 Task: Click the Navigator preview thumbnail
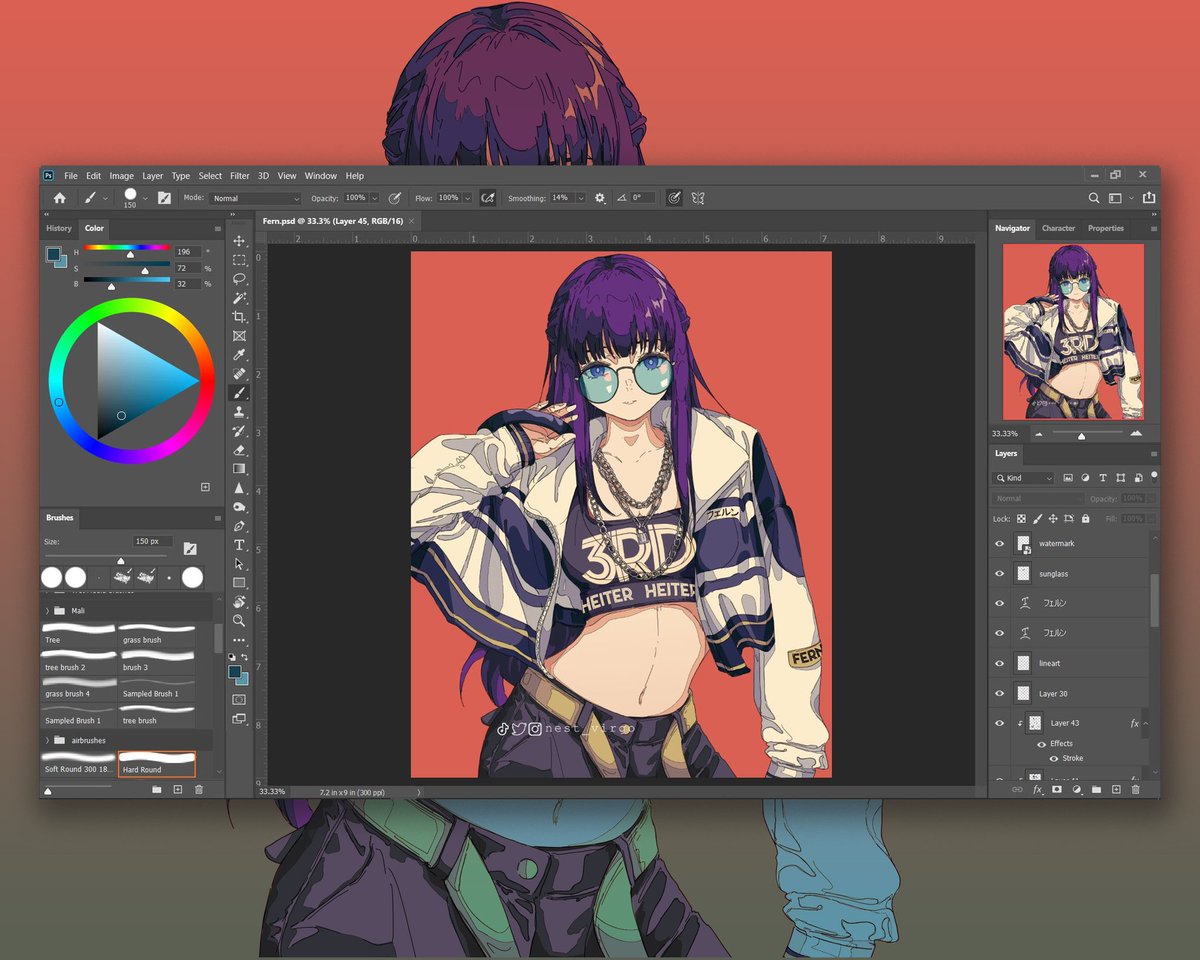click(1073, 332)
